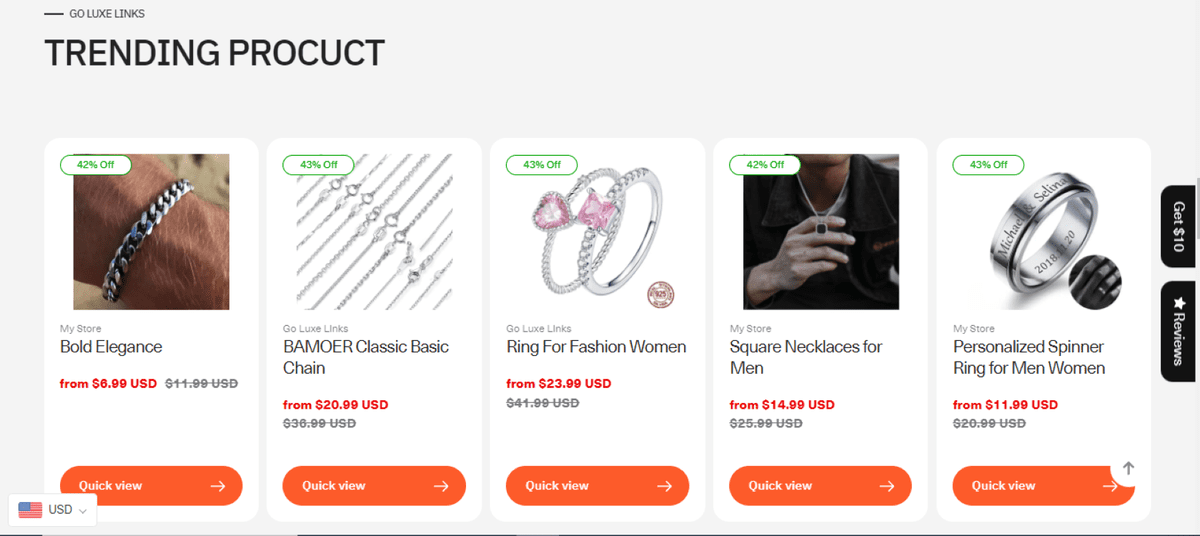Screen dimensions: 1200x536
Task: Open the Ring For Fashion Women title
Action: (596, 347)
